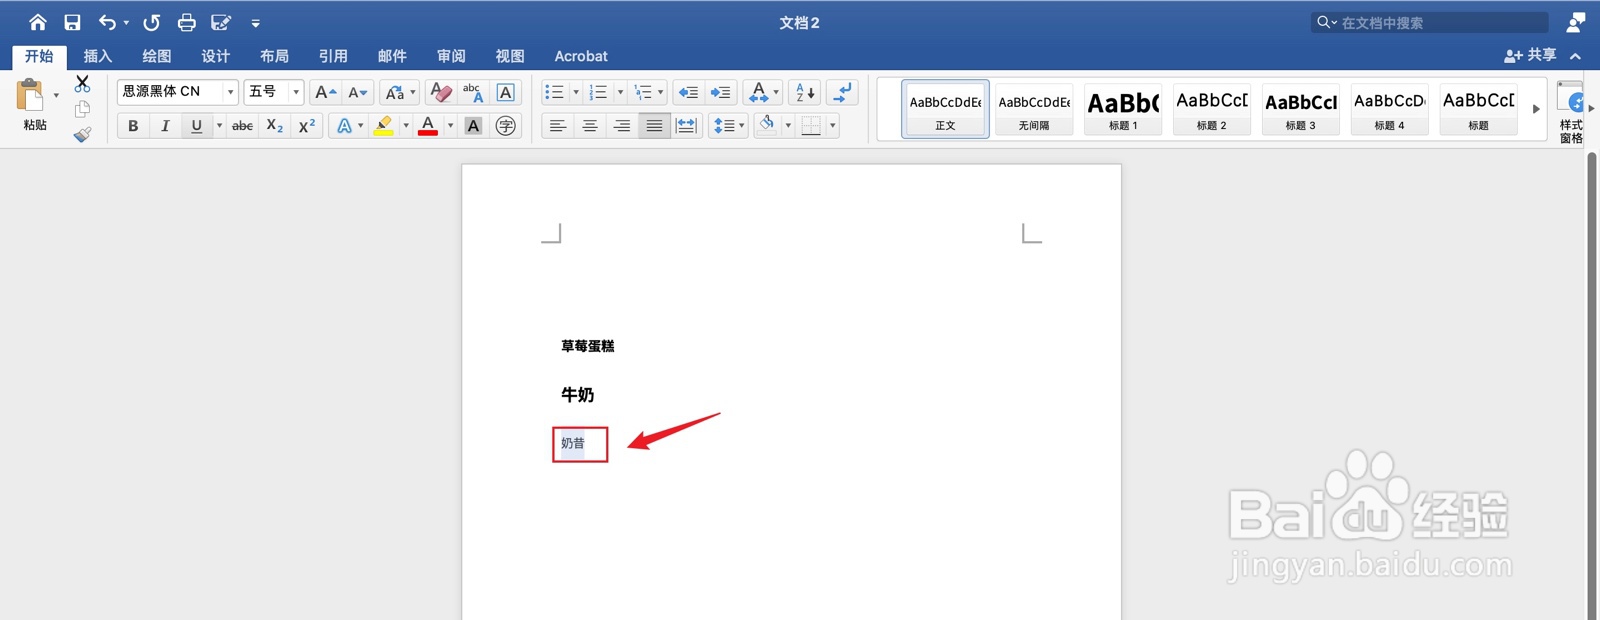The height and width of the screenshot is (620, 1600).
Task: Apply yellow text highlight color
Action: tap(383, 126)
